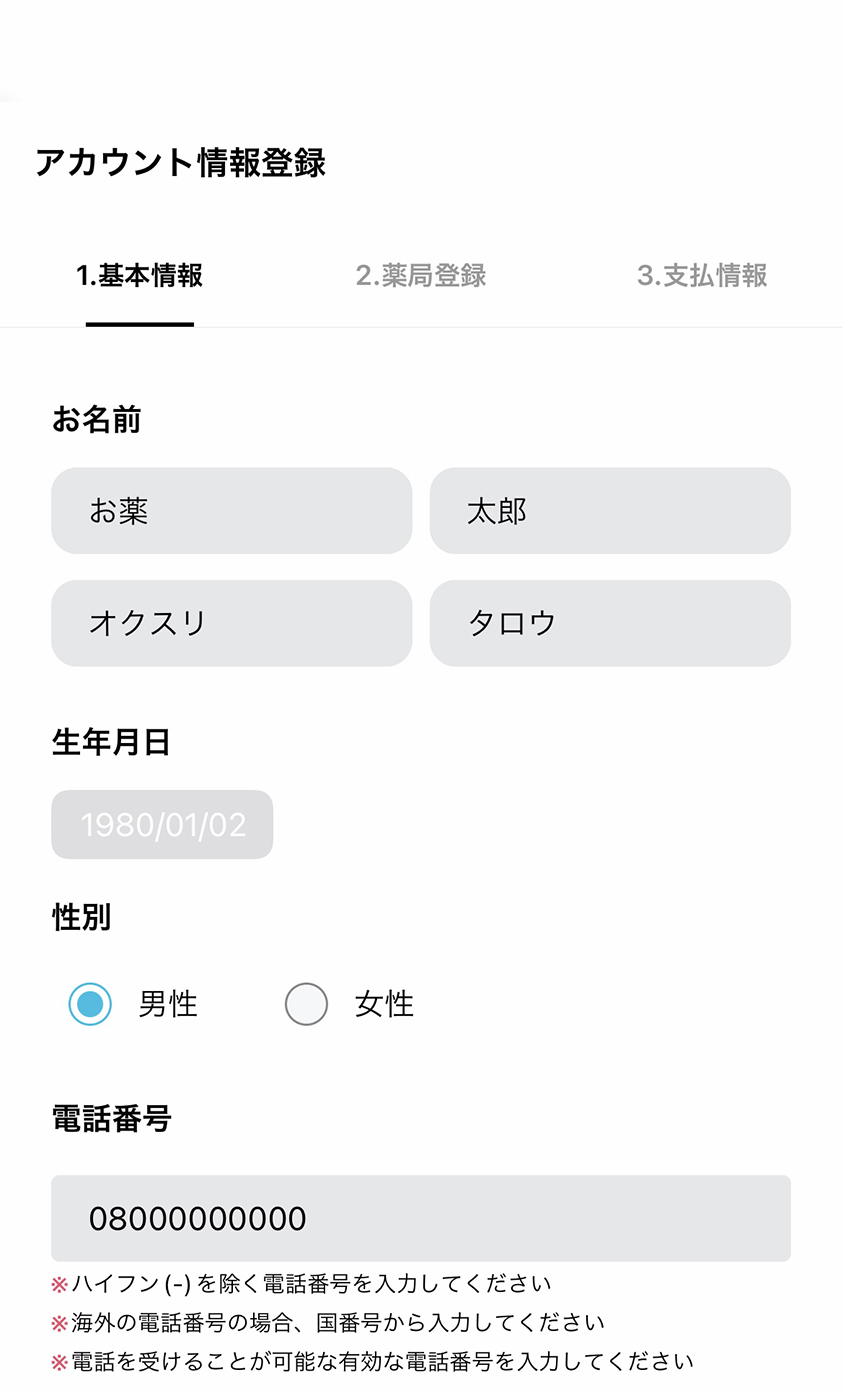Screen dimensions: 843x1393
Task: Click the 男性 label text
Action: (x=168, y=1004)
